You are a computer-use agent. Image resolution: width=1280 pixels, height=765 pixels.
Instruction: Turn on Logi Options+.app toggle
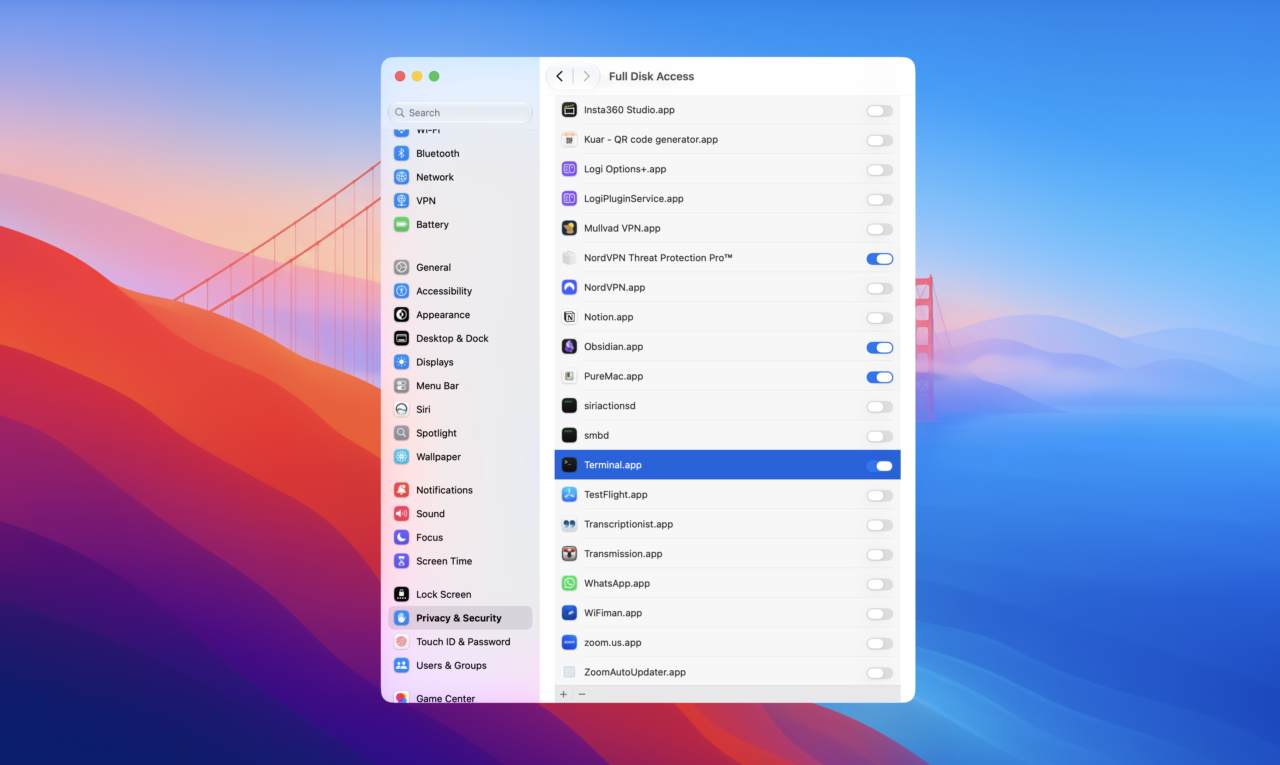pos(880,170)
